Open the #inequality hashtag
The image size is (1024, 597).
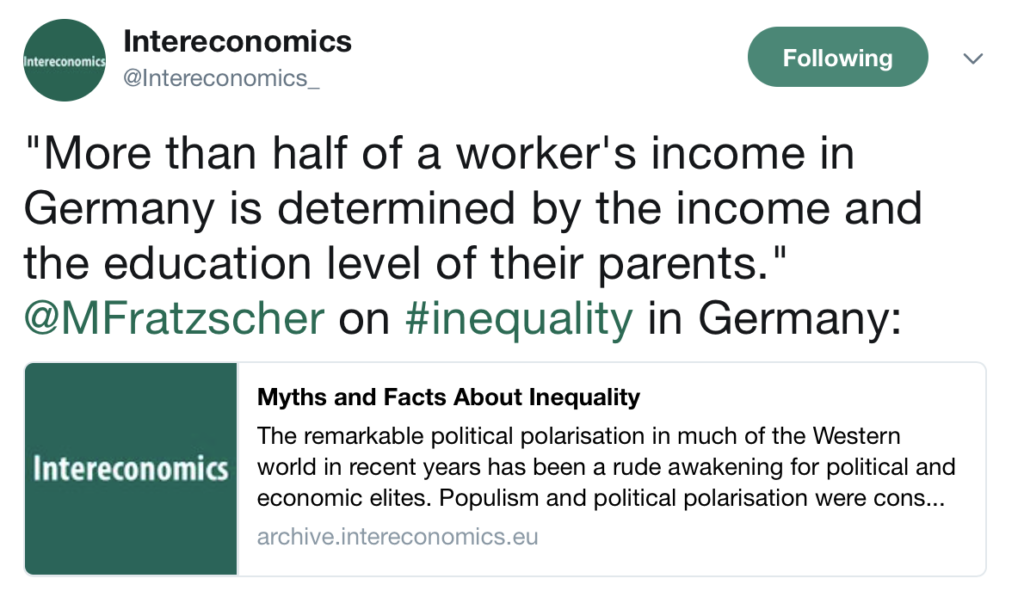click(x=517, y=318)
